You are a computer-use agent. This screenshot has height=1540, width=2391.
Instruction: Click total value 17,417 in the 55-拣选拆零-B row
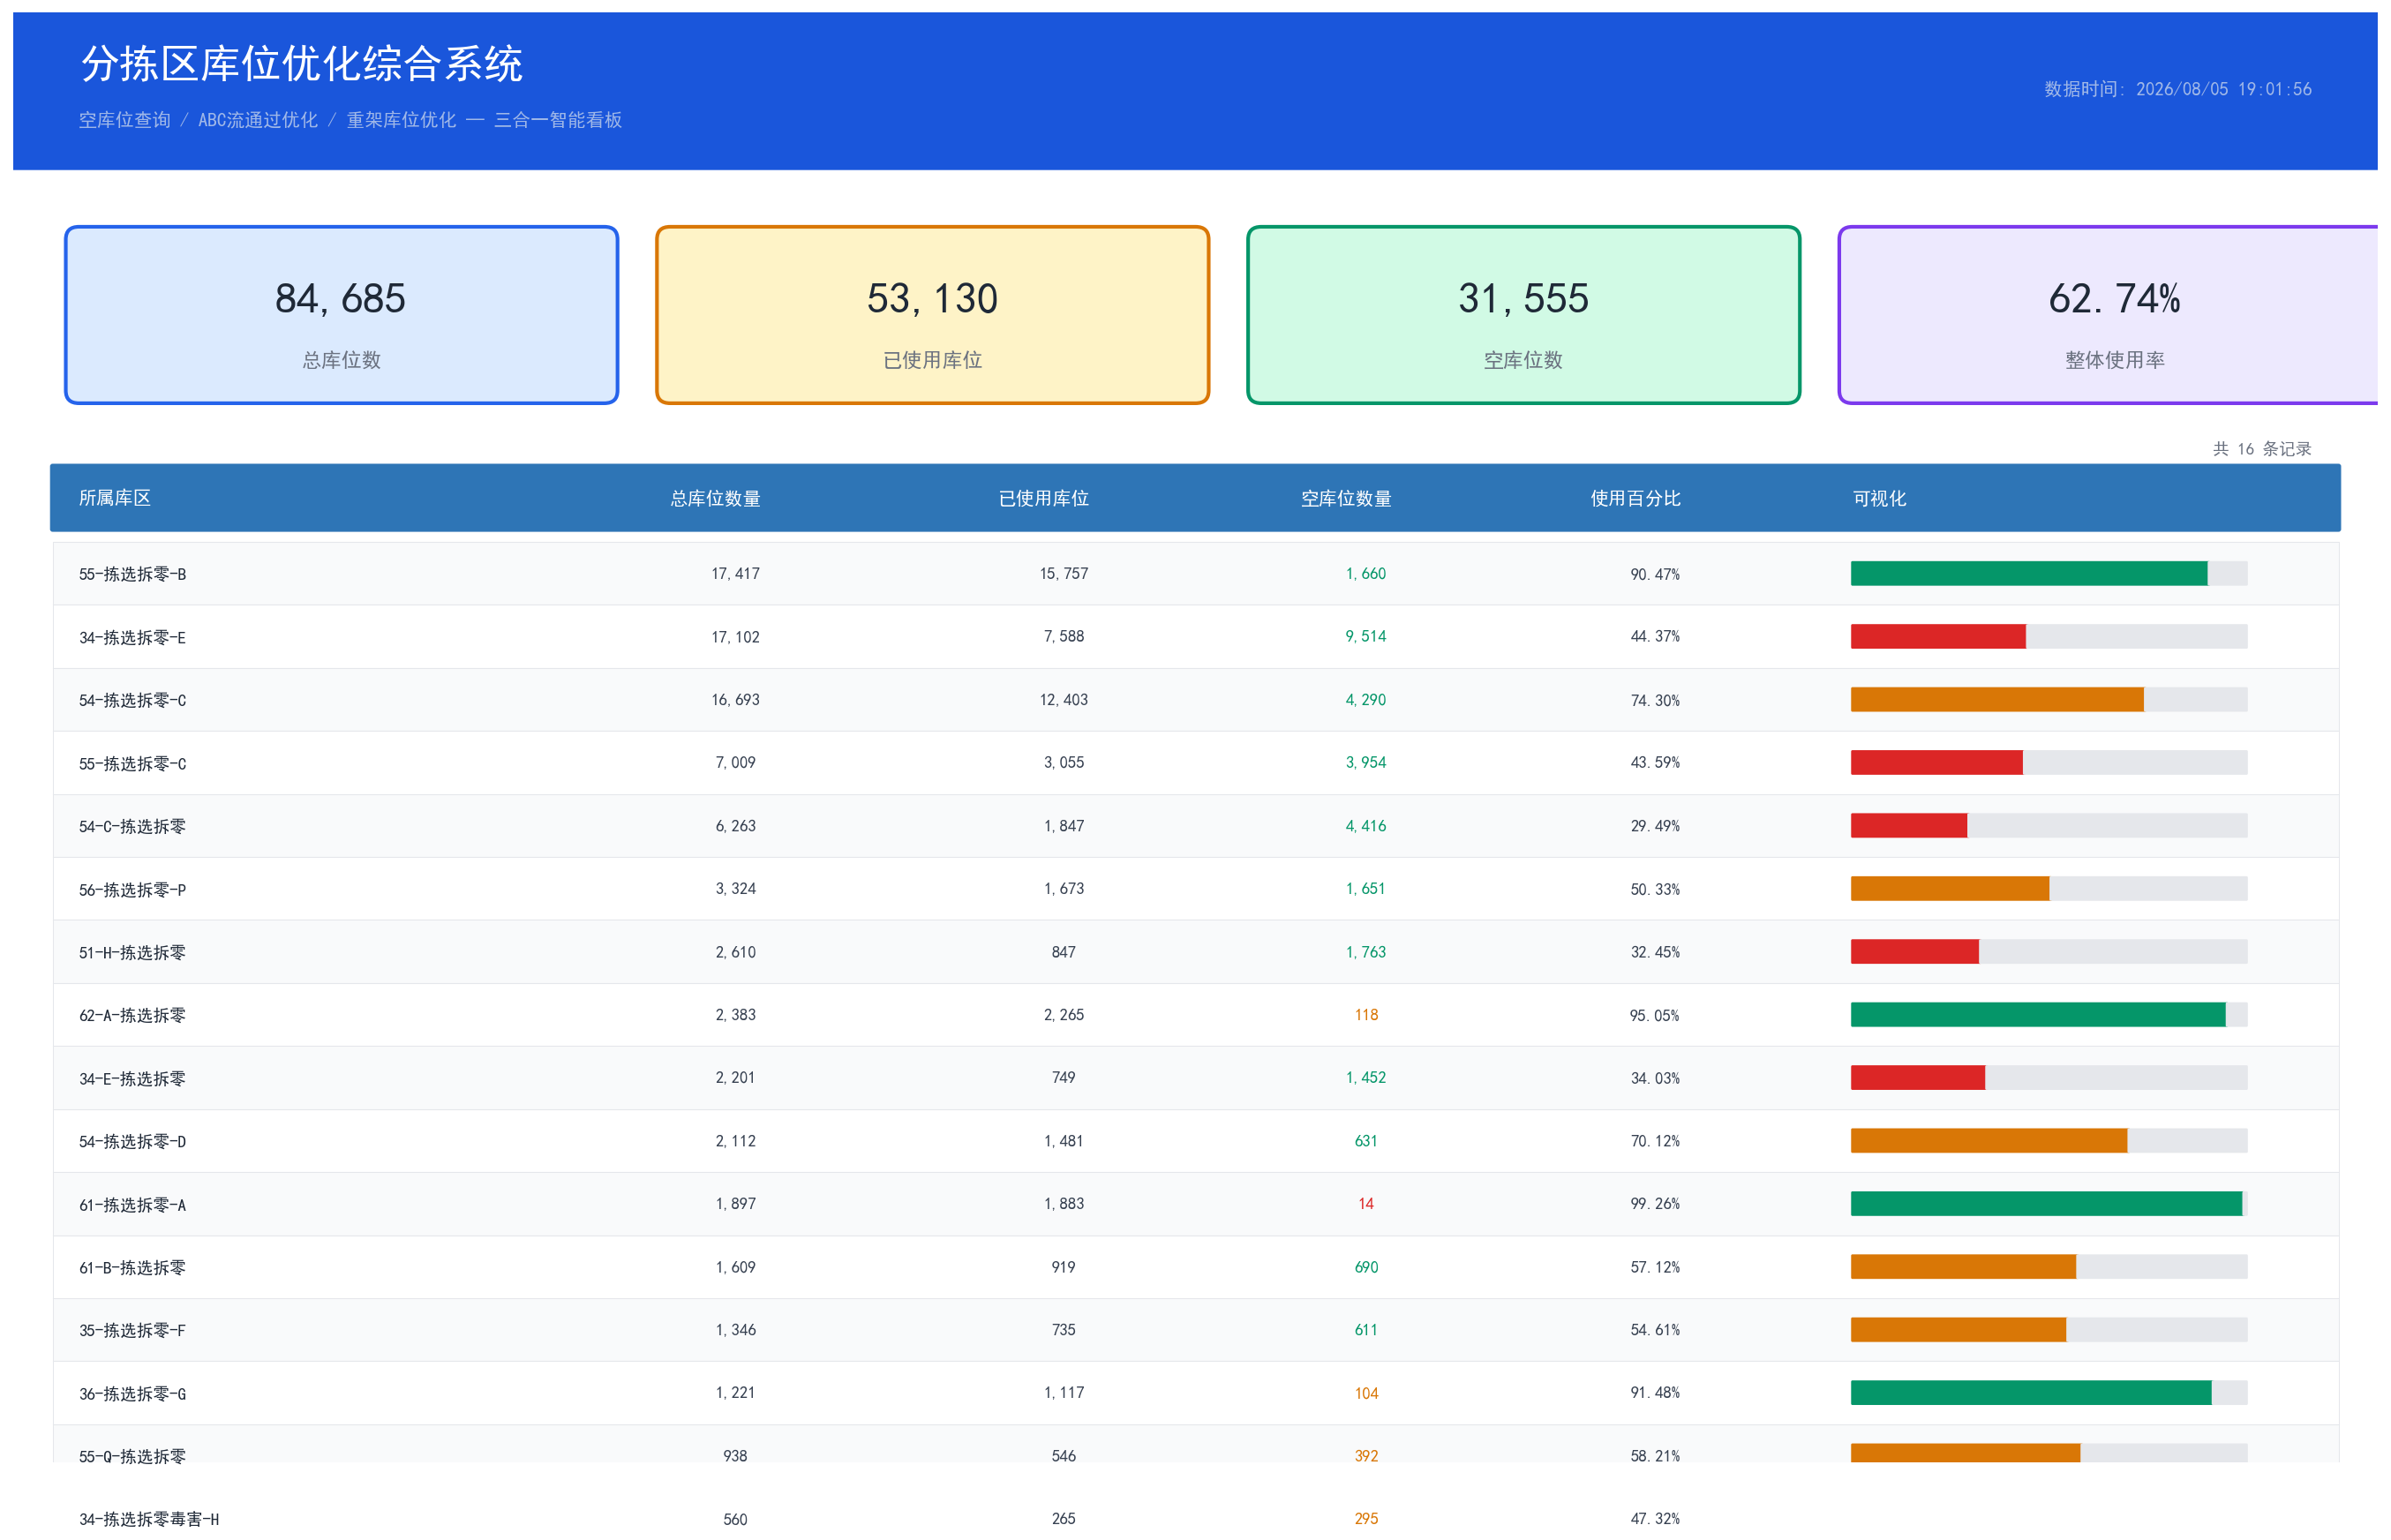735,574
